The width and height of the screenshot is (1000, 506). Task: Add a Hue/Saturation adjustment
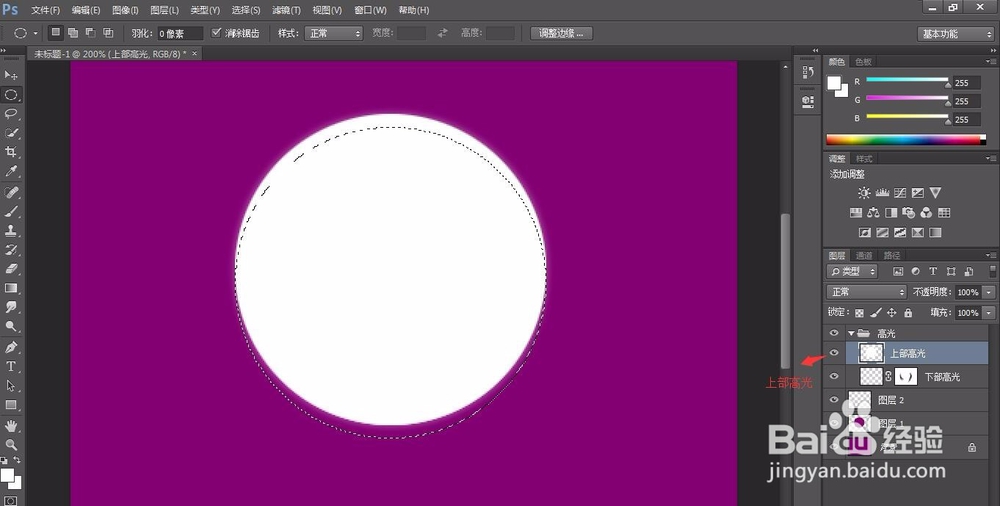point(856,212)
